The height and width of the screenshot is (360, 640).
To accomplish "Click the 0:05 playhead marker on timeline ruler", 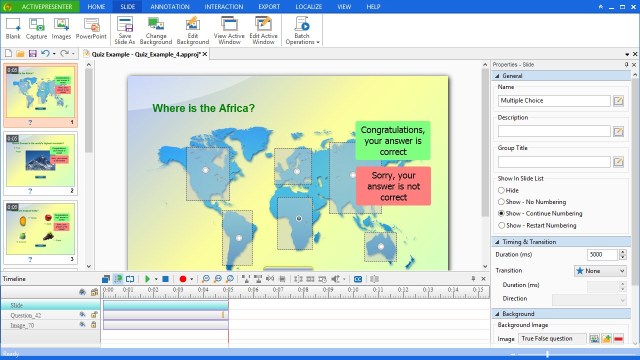I will pos(228,290).
